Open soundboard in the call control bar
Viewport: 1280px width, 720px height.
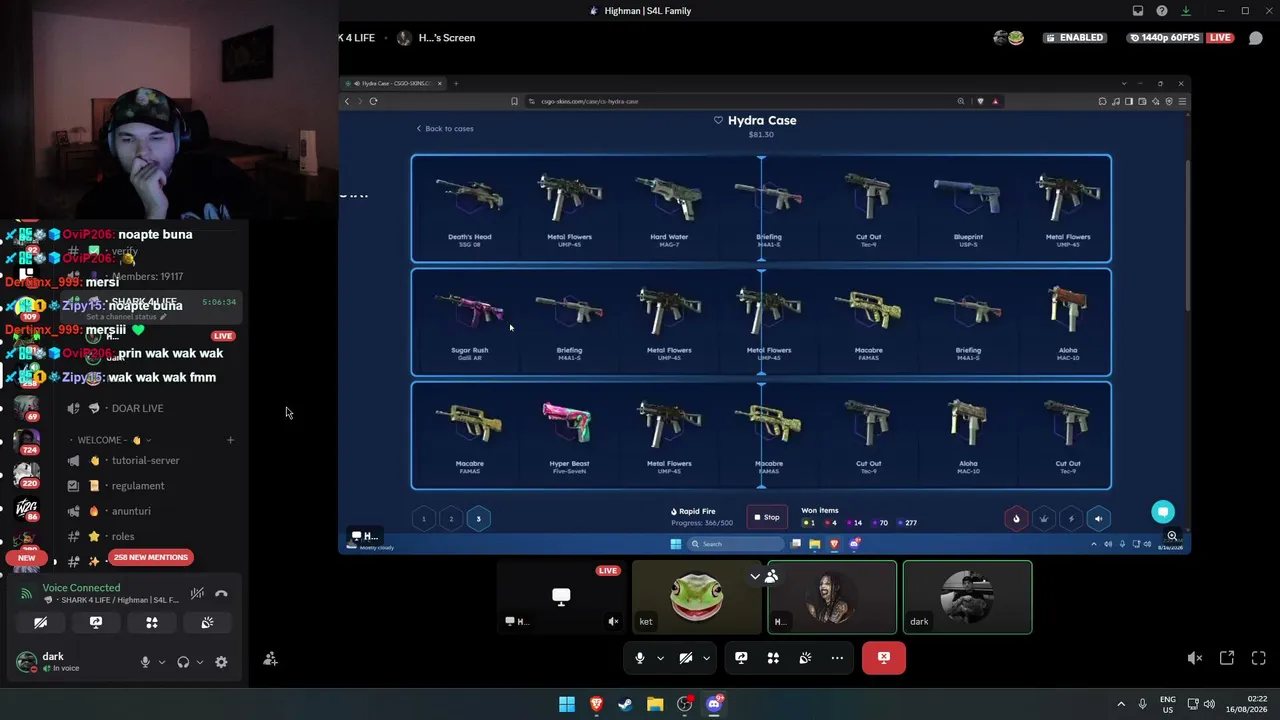805,658
